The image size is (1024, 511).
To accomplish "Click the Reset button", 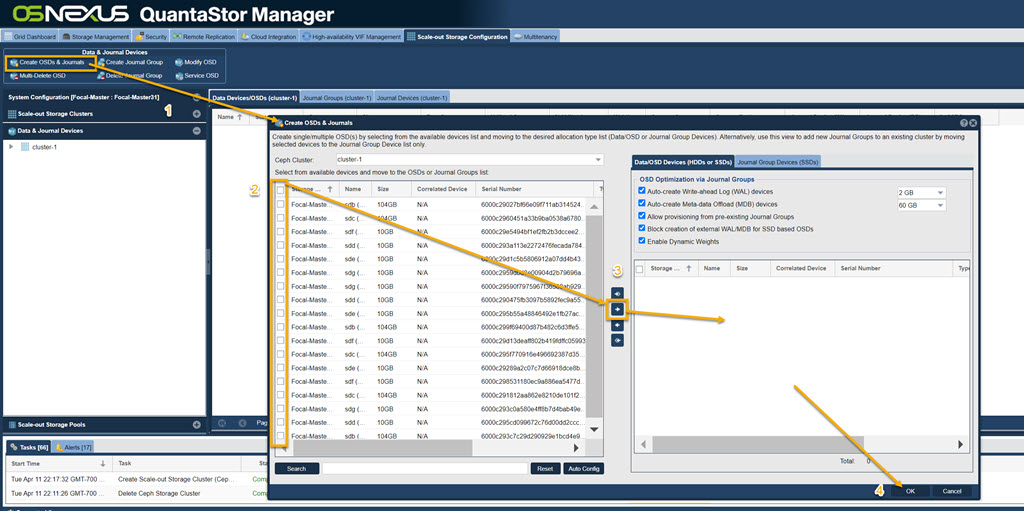I will pos(545,469).
